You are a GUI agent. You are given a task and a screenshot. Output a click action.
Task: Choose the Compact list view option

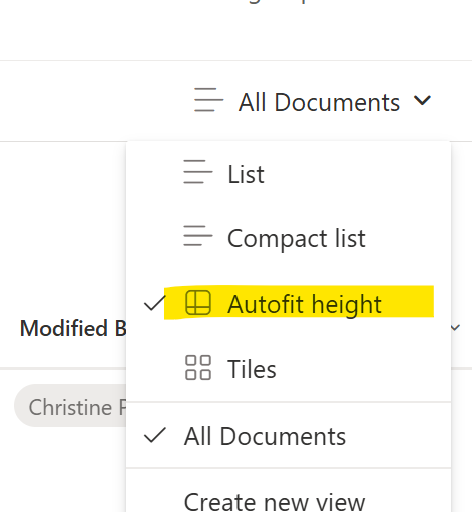click(289, 238)
